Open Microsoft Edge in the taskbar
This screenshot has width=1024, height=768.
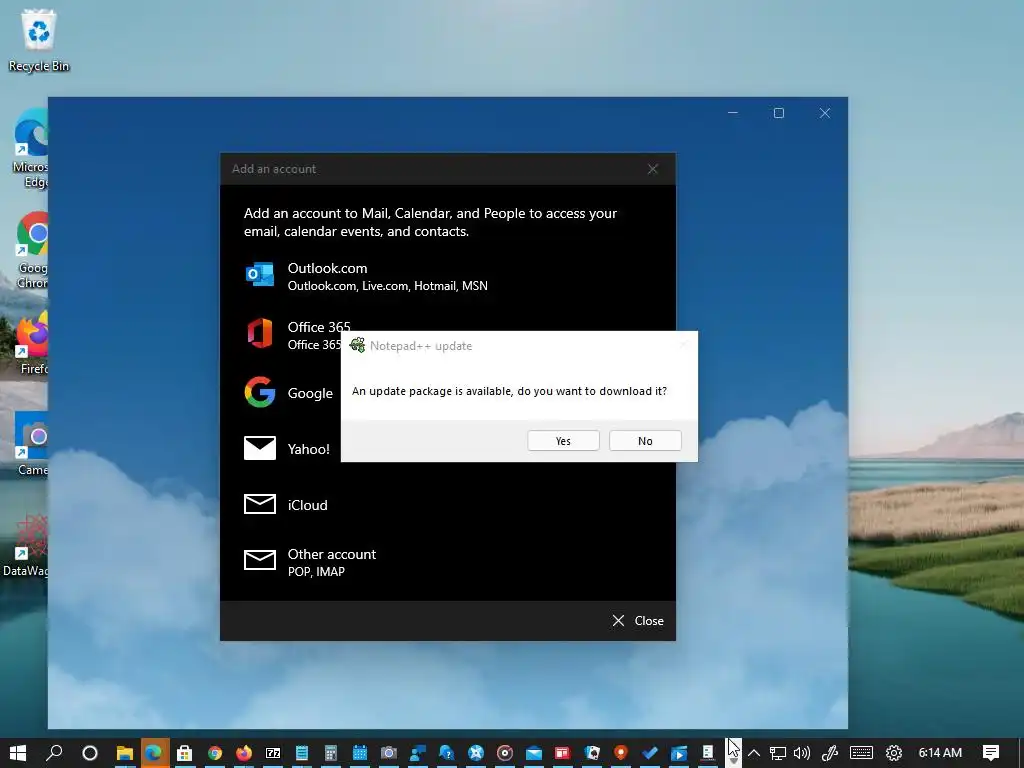[153, 753]
